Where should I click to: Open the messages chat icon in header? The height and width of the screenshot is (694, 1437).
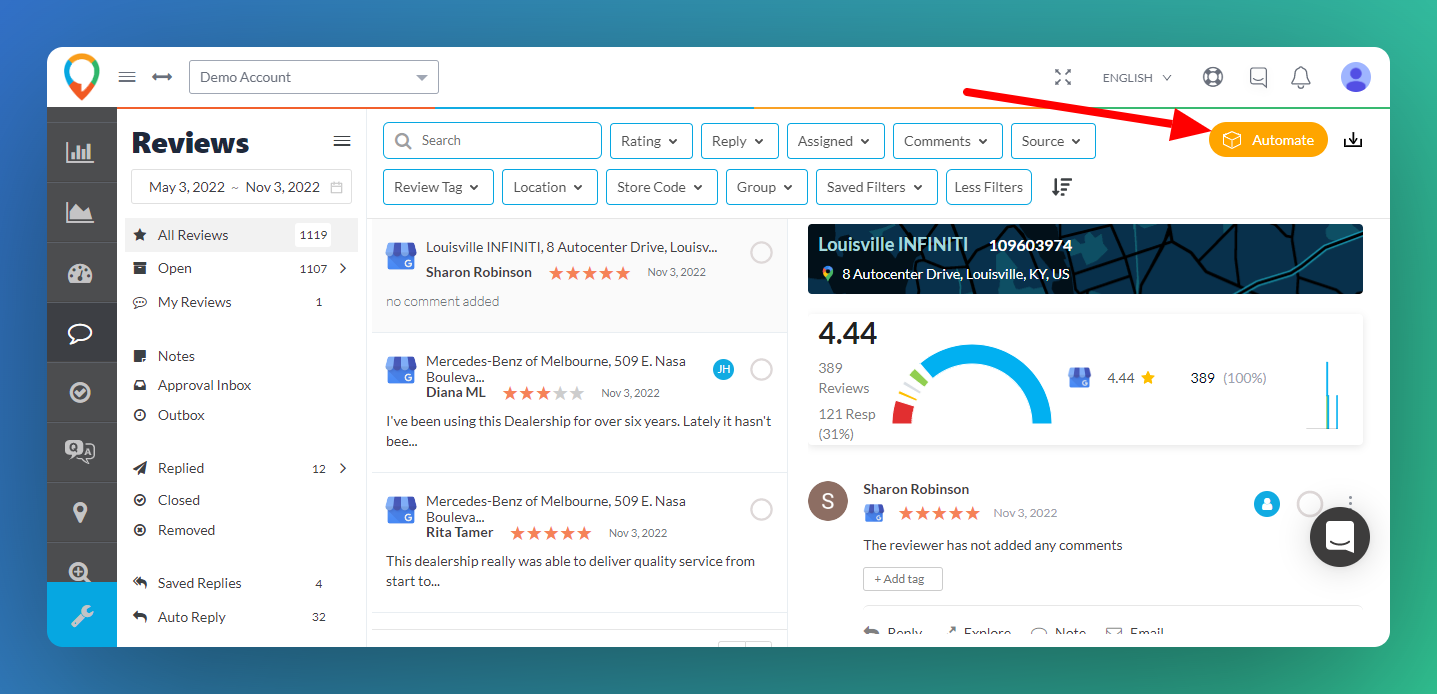[x=1258, y=77]
